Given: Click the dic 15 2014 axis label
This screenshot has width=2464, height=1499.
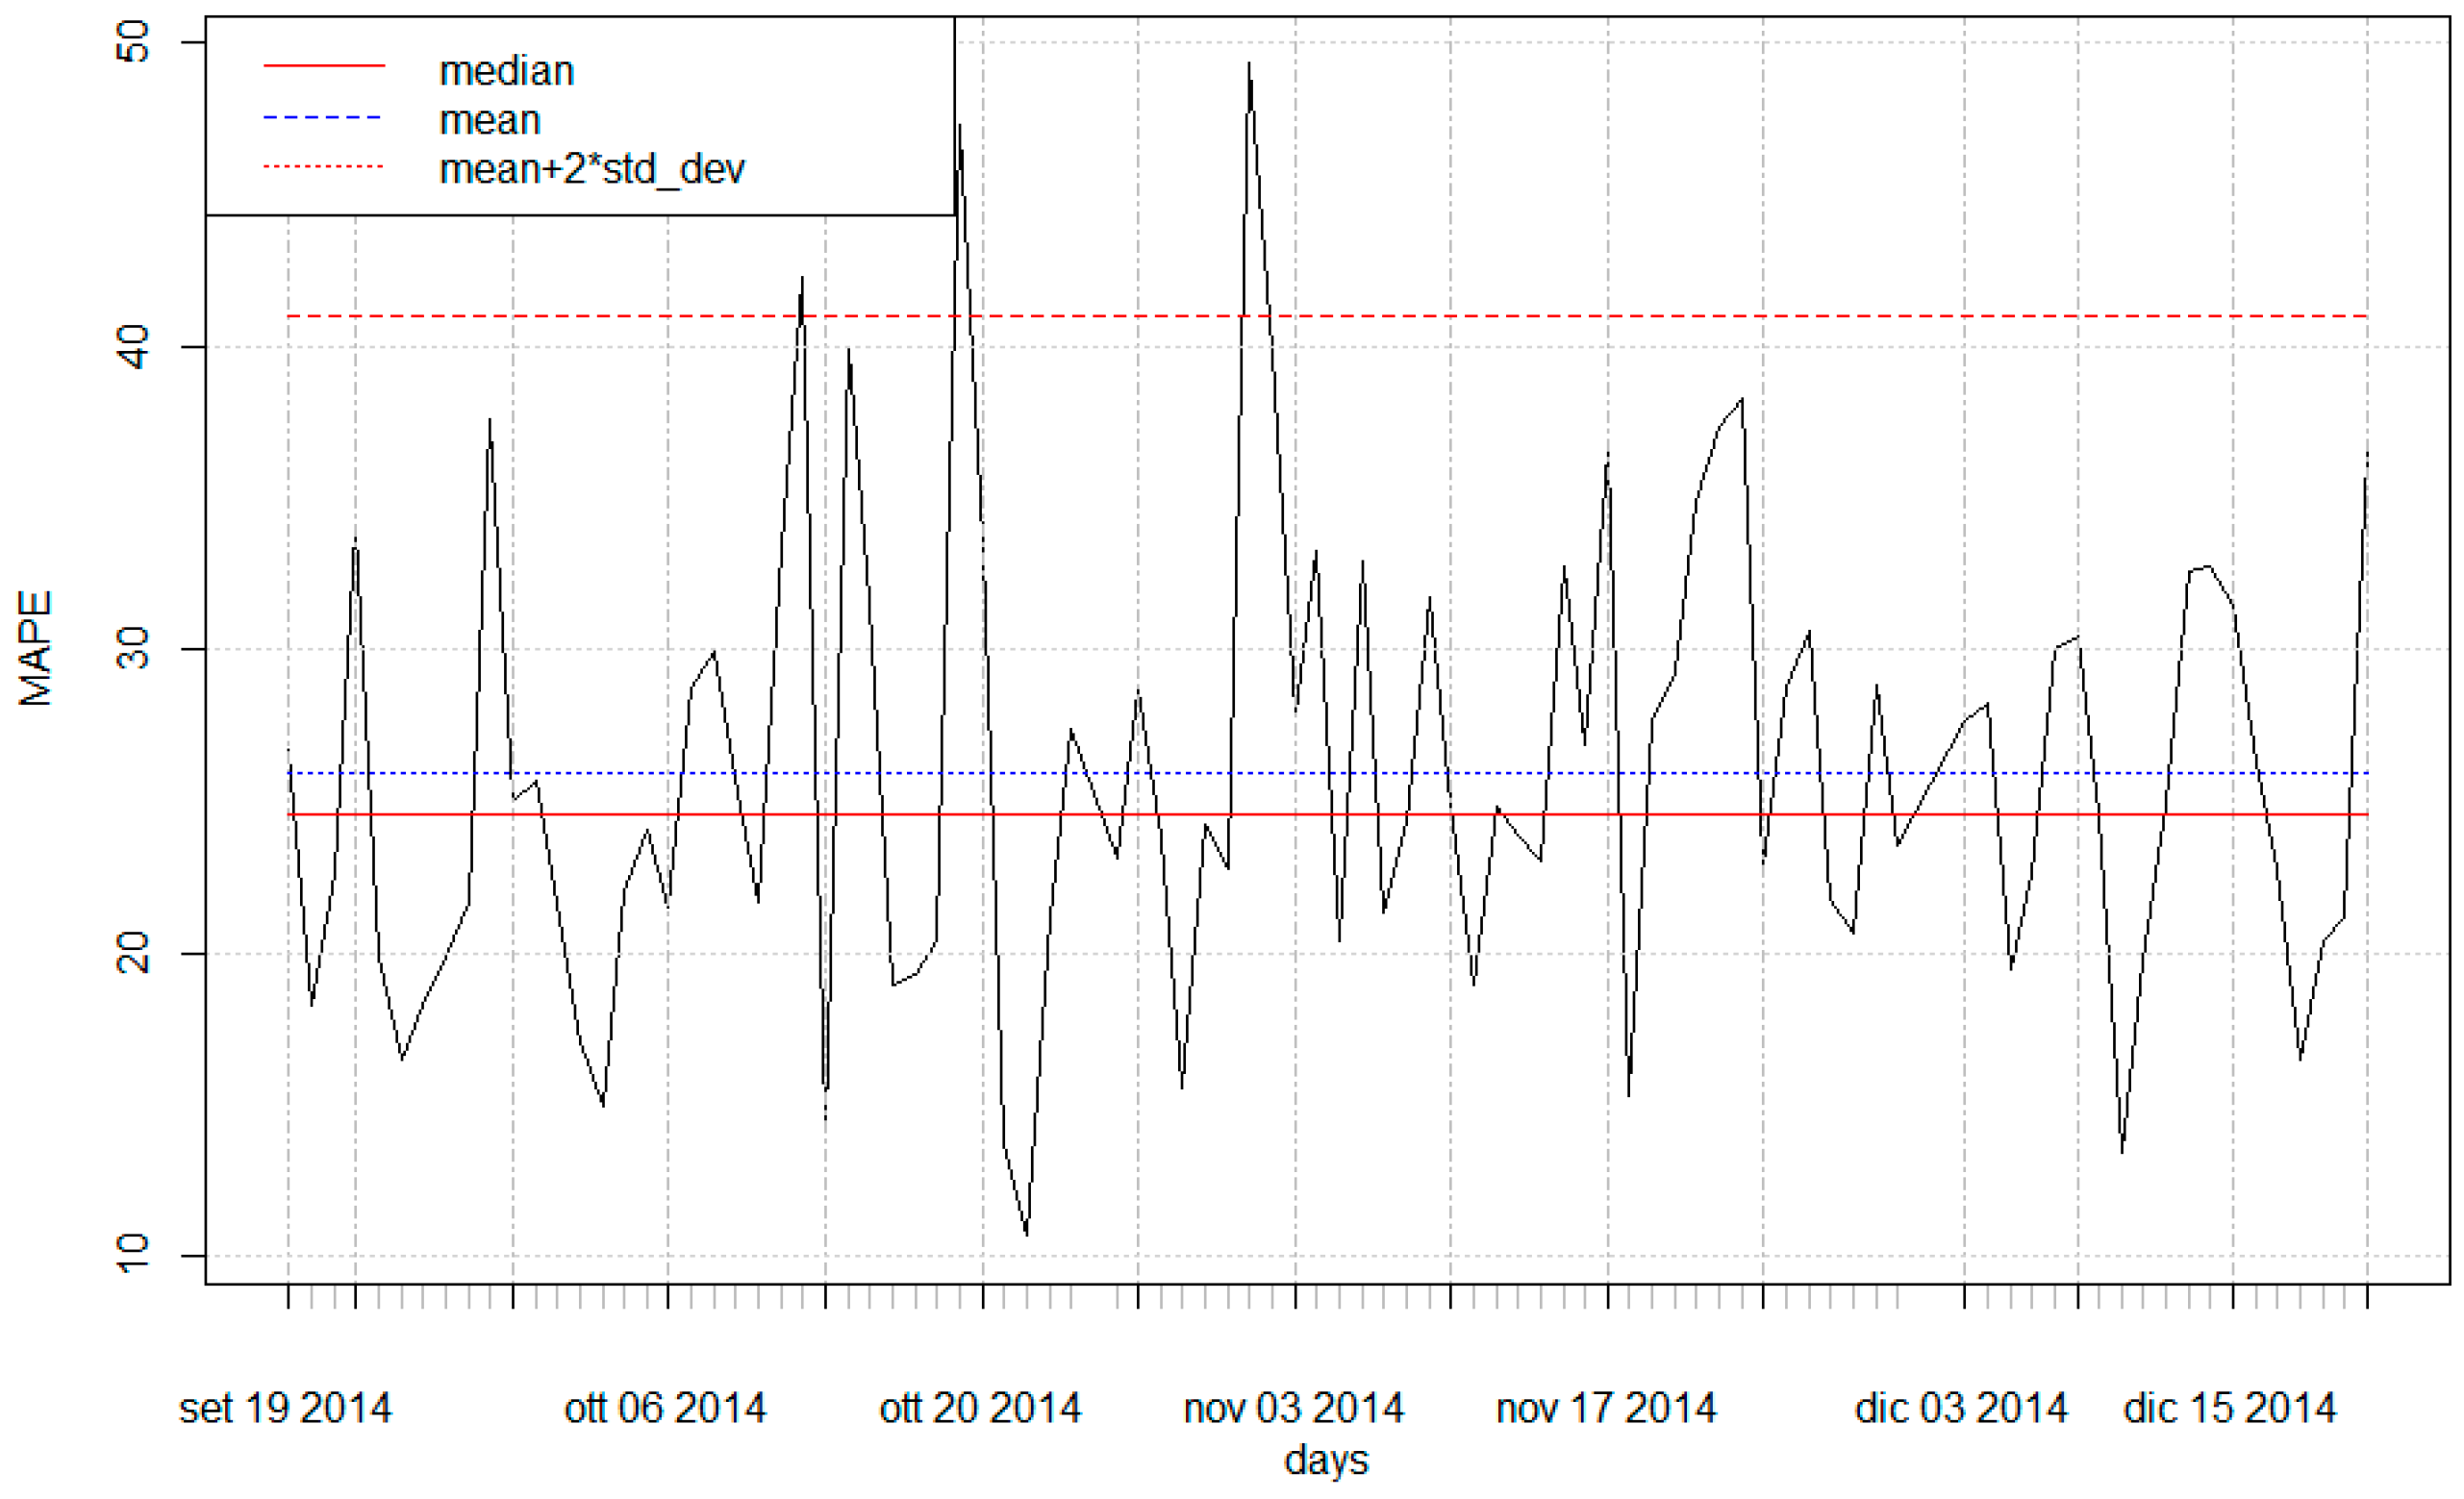Looking at the screenshot, I should [x=2229, y=1408].
